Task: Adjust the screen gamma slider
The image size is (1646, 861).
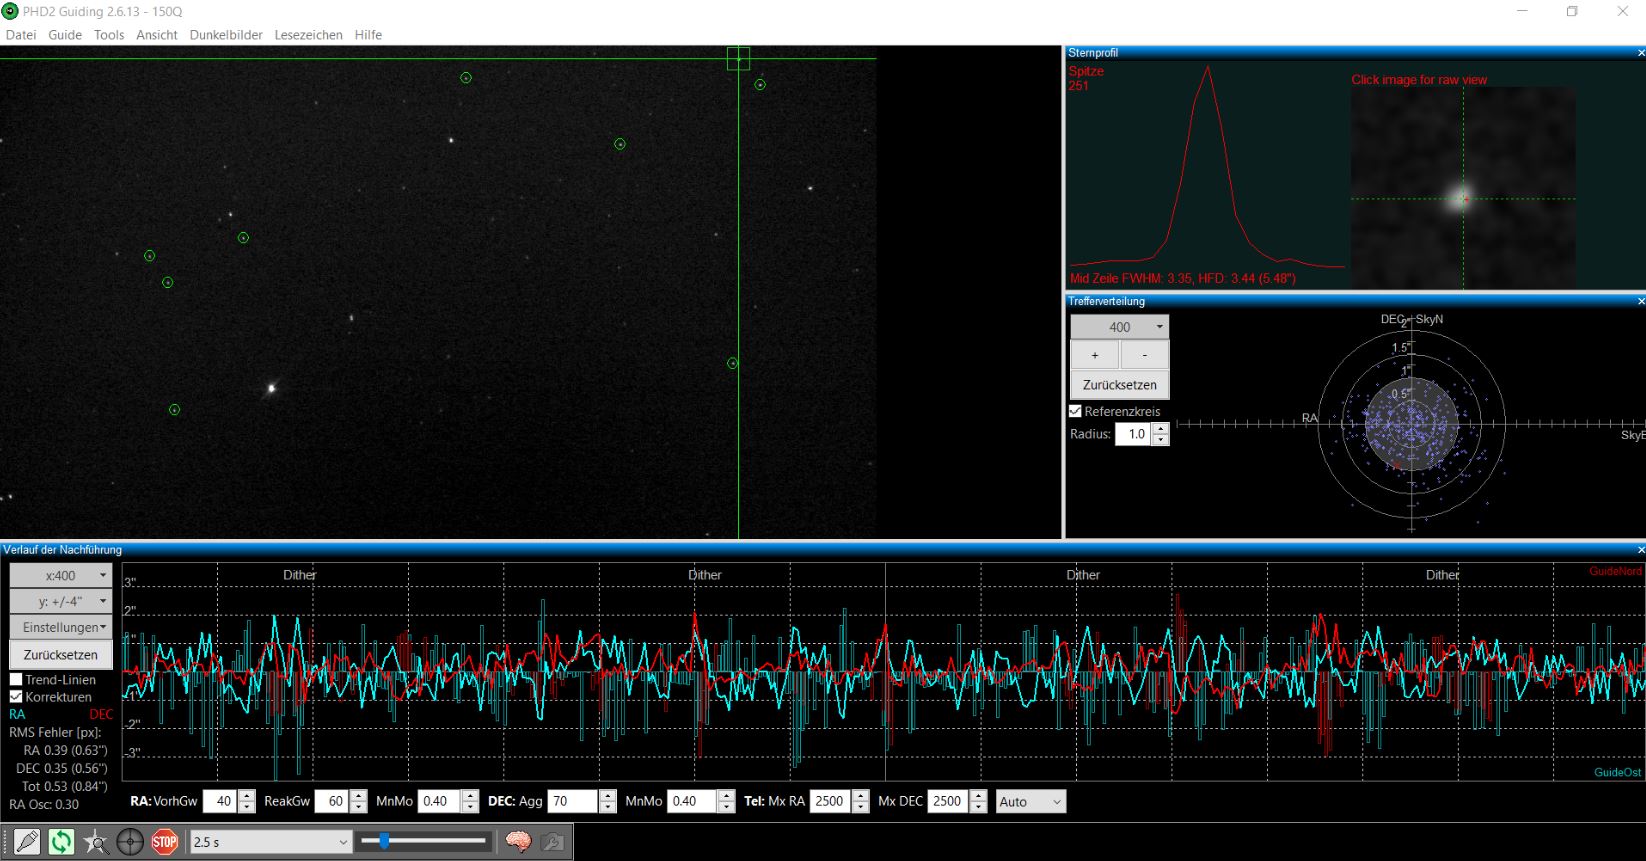Action: (x=425, y=842)
